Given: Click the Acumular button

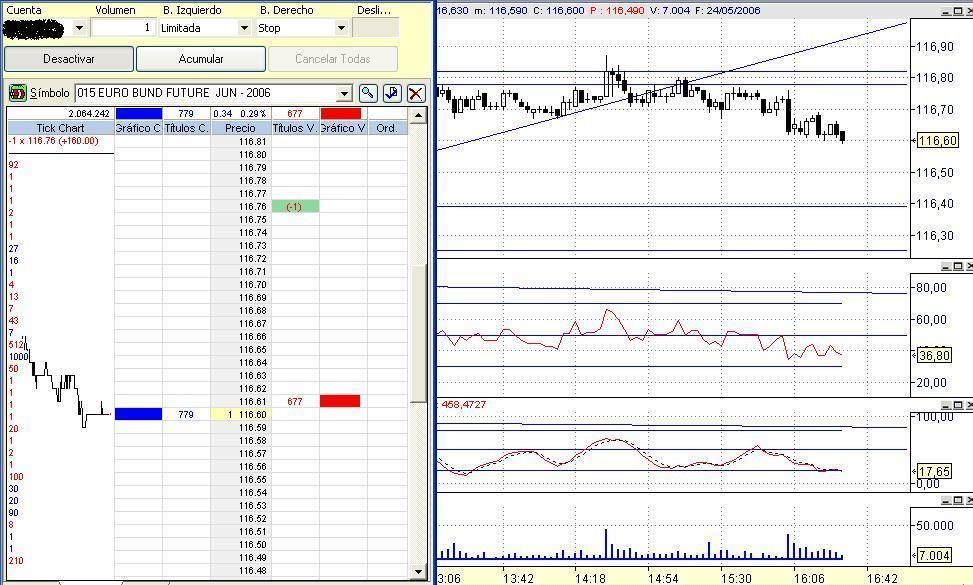Looking at the screenshot, I should [201, 59].
